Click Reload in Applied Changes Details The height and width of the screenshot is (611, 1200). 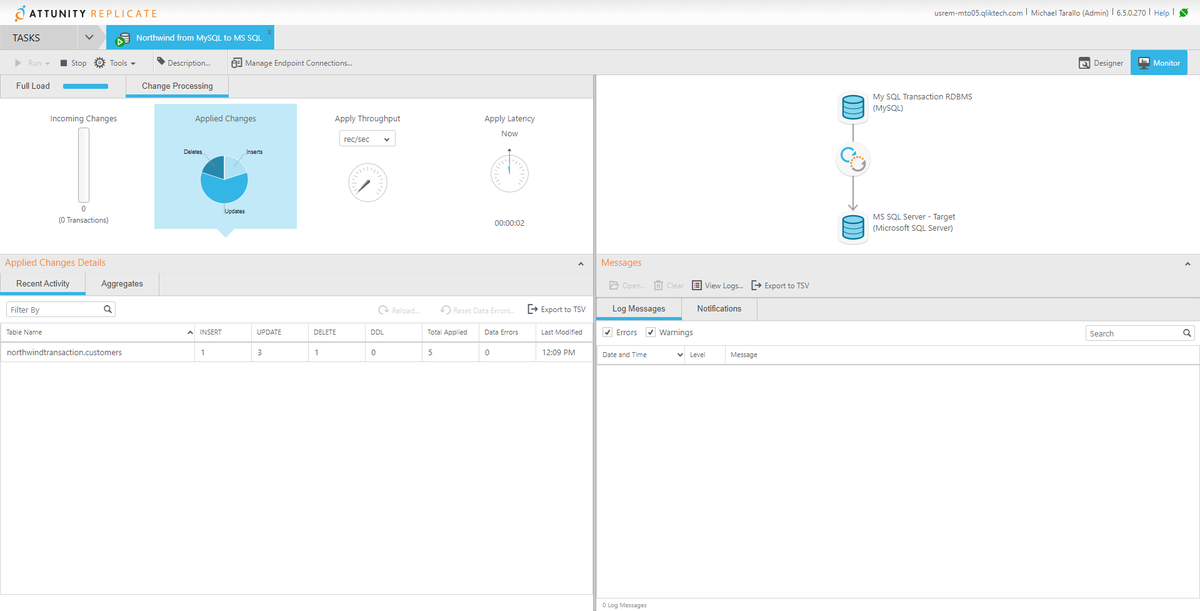[x=399, y=310]
